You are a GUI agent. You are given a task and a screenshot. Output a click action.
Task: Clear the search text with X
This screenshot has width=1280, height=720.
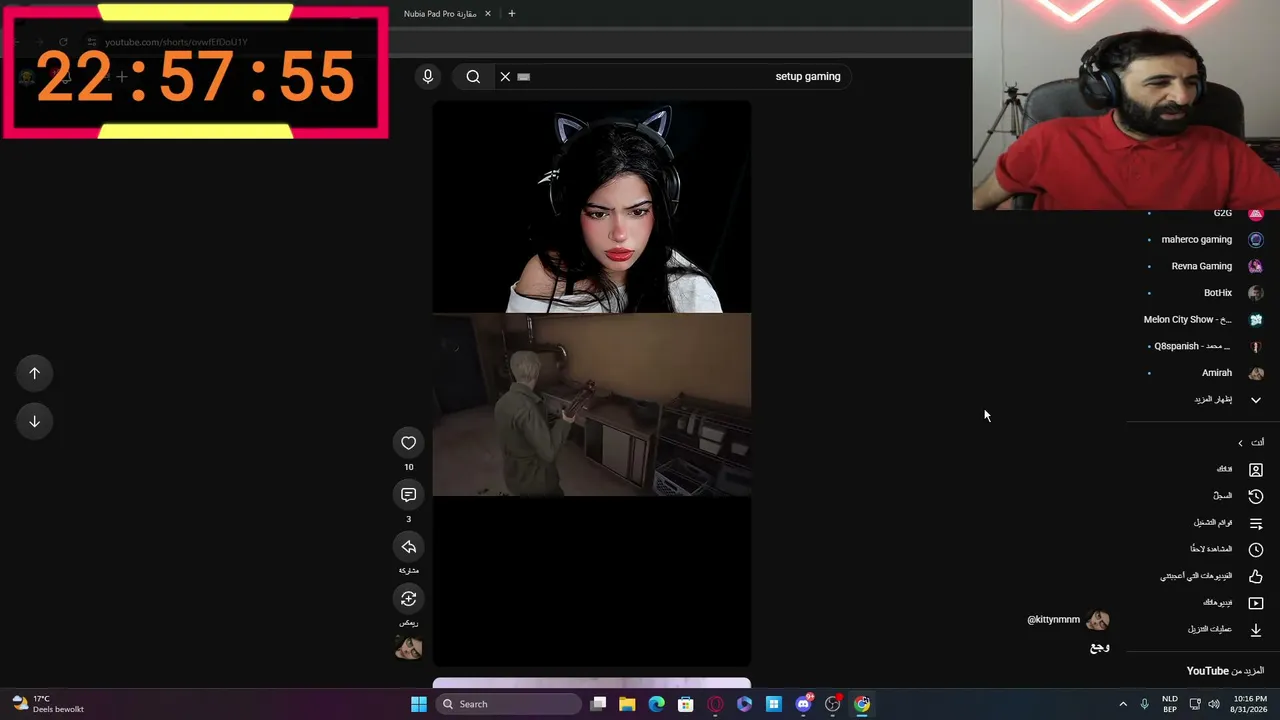tap(505, 76)
